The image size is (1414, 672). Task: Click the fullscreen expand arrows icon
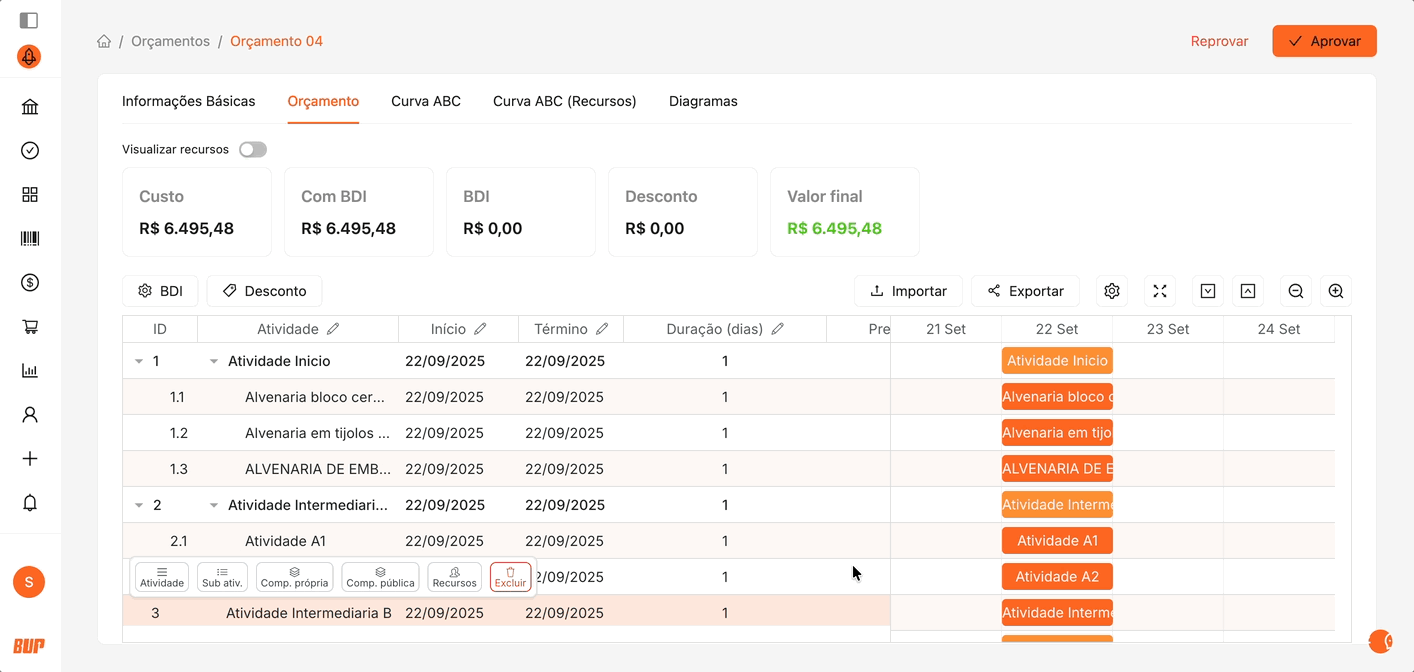point(1160,291)
